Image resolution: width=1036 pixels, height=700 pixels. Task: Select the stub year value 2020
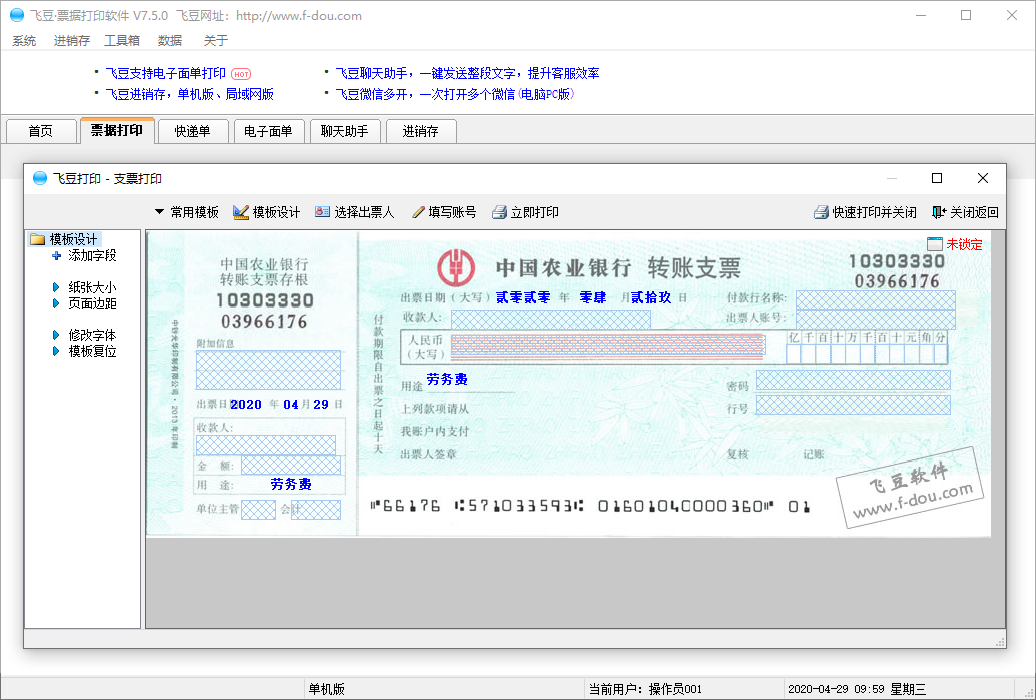pos(246,405)
